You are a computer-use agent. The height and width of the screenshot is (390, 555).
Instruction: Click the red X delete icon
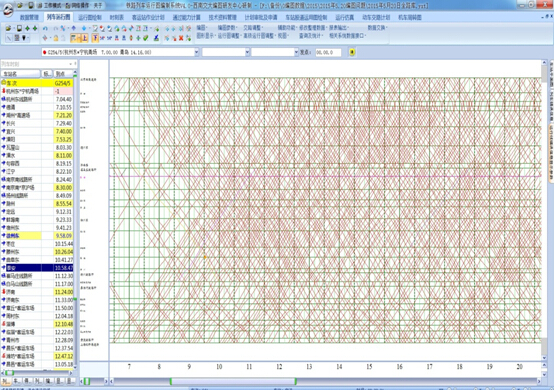181,38
